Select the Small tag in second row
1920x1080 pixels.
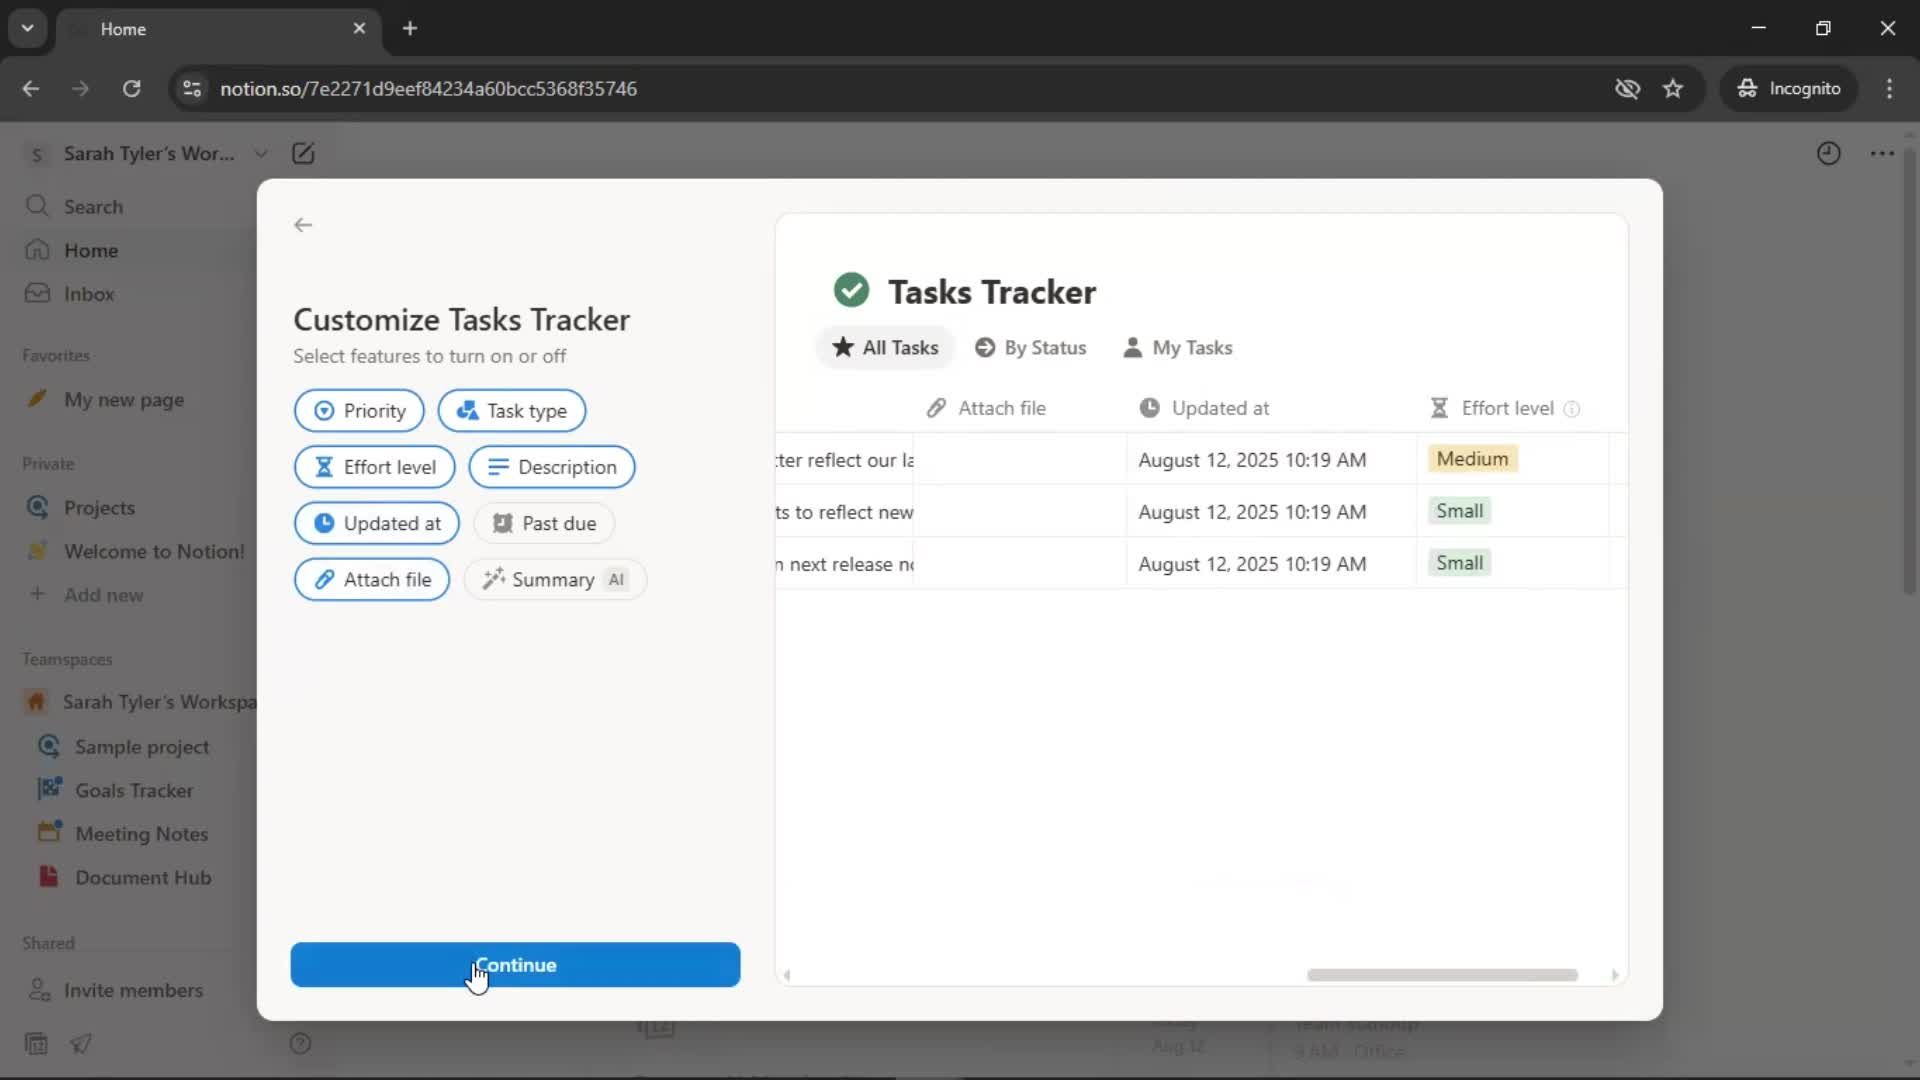coord(1459,511)
